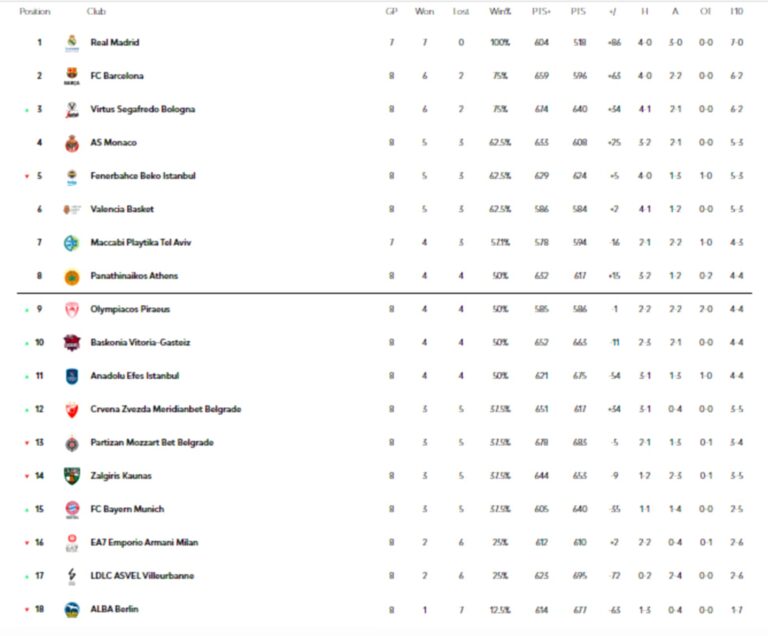This screenshot has width=768, height=636.
Task: Click the Club column header
Action: coord(96,11)
